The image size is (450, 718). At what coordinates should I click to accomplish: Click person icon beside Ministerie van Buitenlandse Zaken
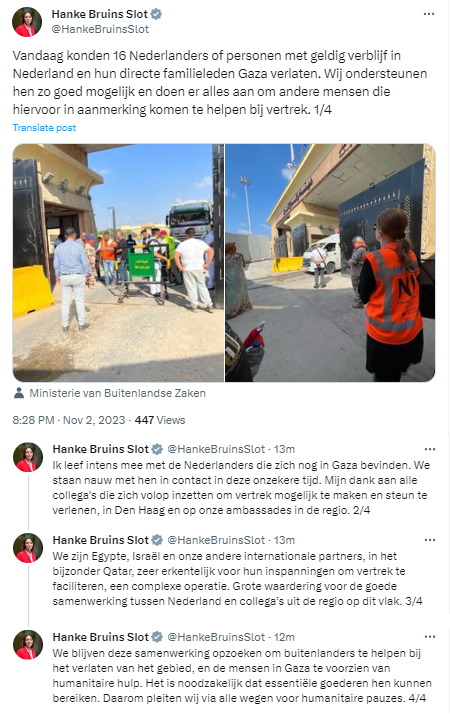pos(19,393)
